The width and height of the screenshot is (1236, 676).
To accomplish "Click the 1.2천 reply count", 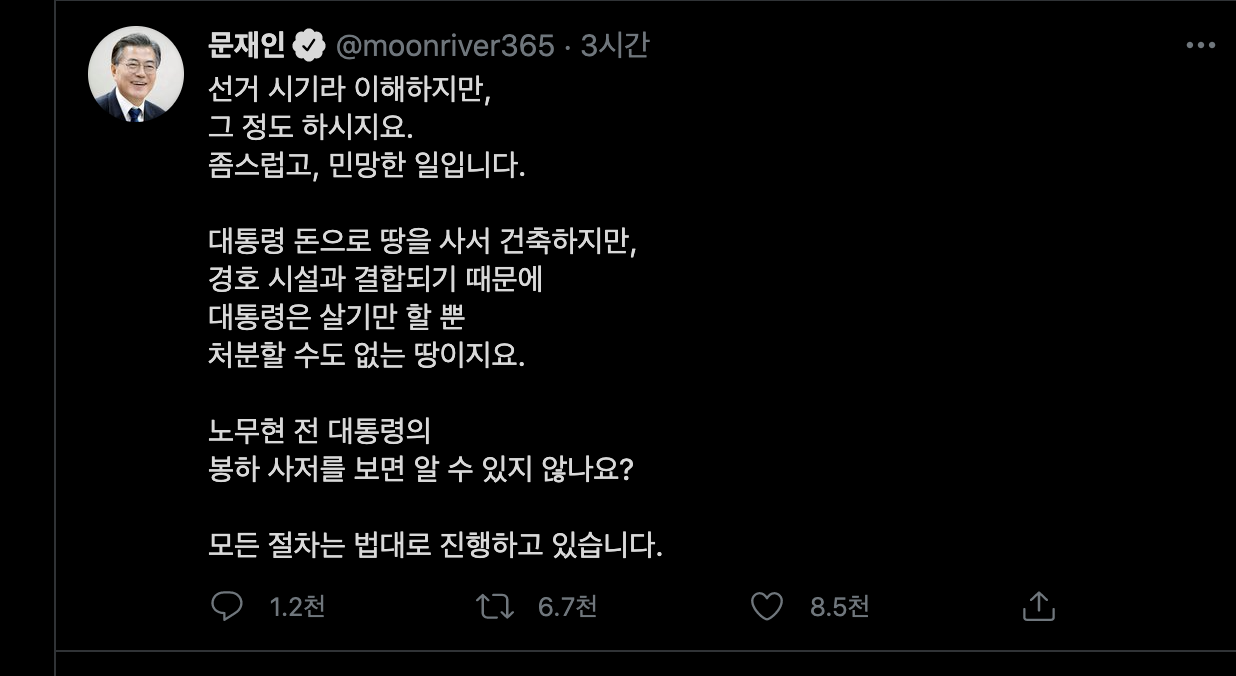I will 297,607.
